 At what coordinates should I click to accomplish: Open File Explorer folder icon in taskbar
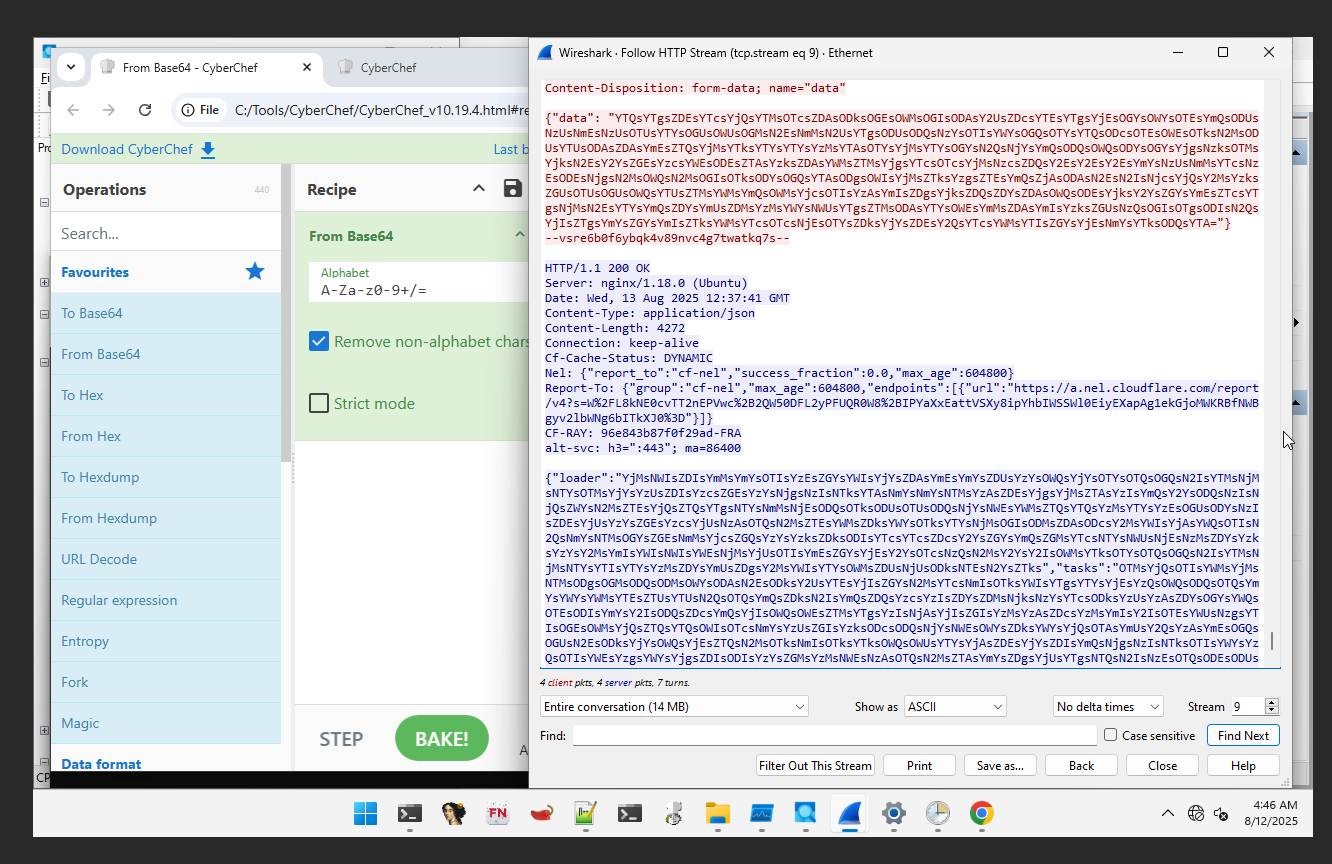click(717, 813)
